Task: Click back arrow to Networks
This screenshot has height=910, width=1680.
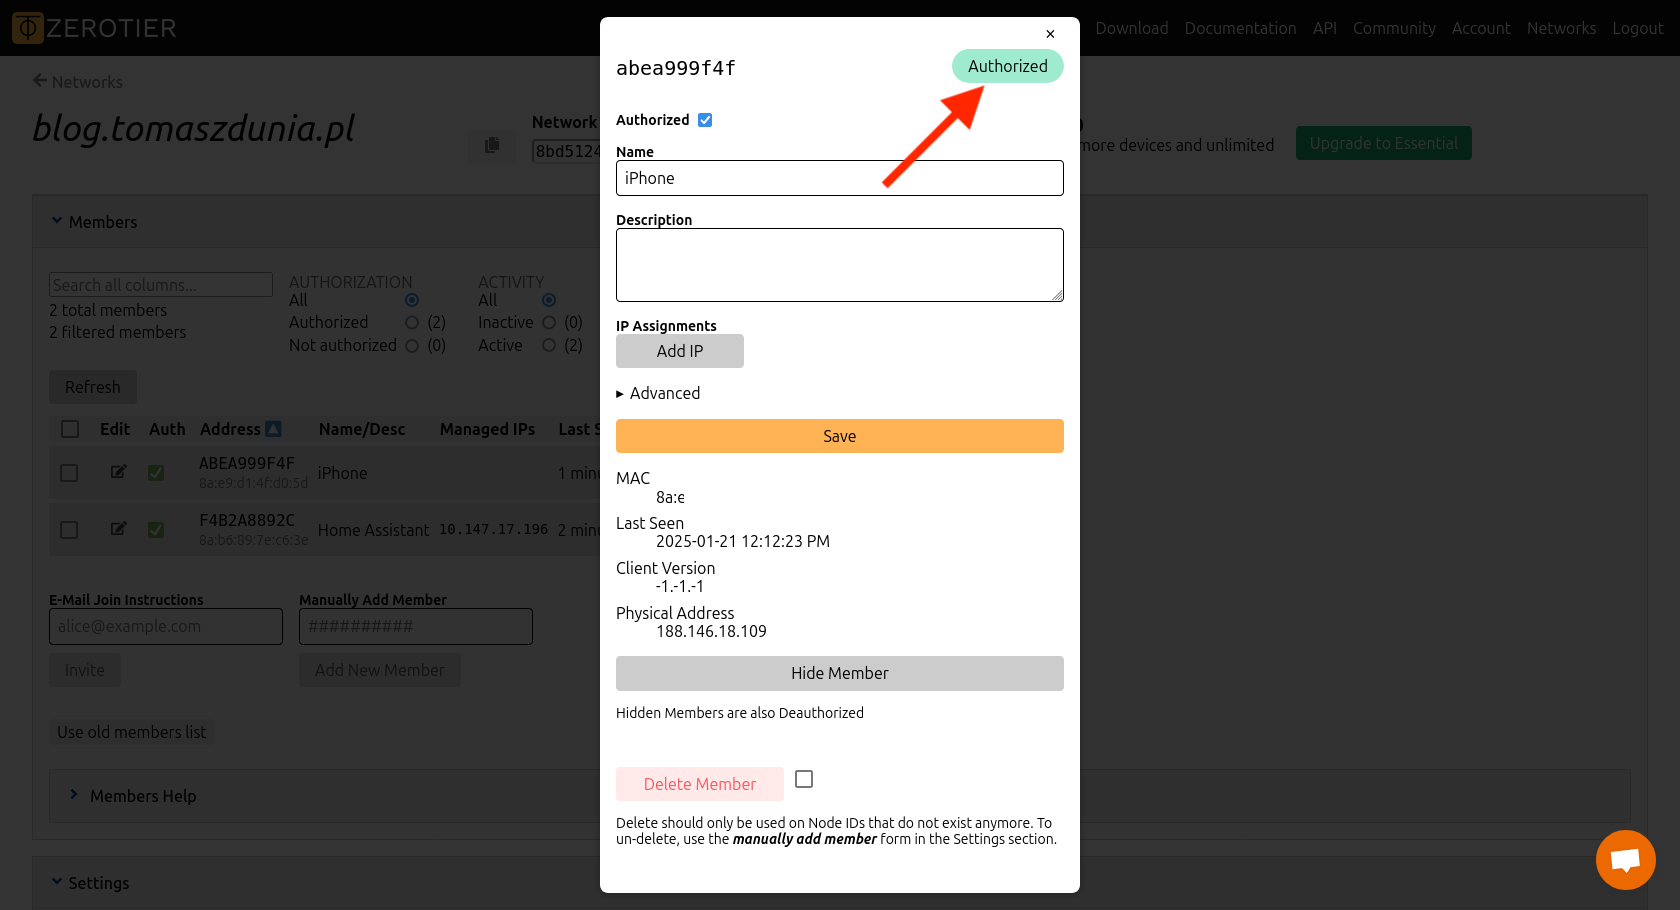Action: pyautogui.click(x=40, y=81)
